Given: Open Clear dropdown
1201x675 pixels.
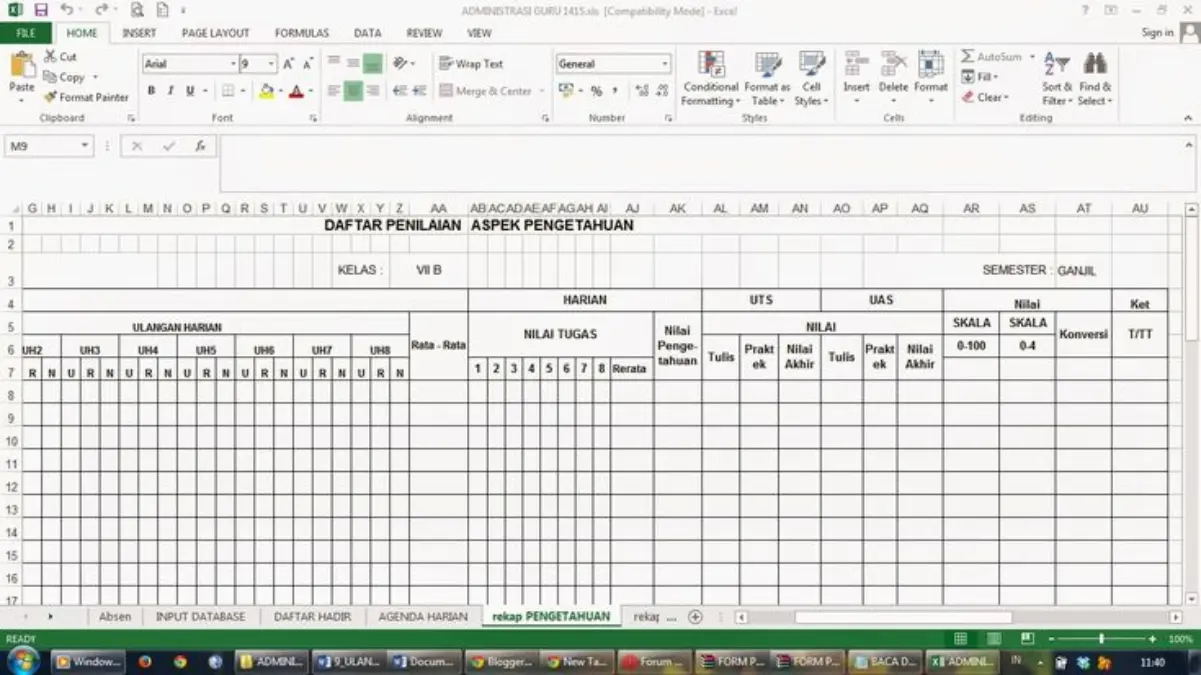Looking at the screenshot, I should click(x=985, y=97).
